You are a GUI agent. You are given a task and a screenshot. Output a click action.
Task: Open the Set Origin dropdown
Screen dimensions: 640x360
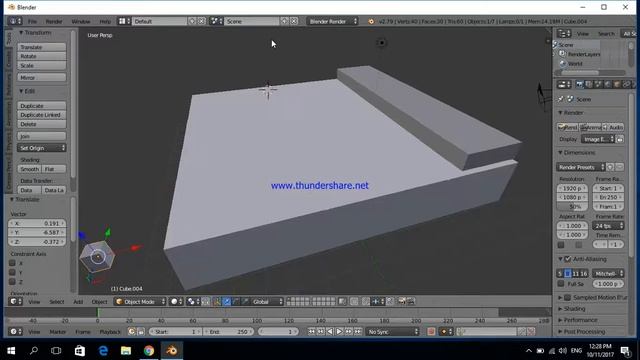tap(41, 148)
